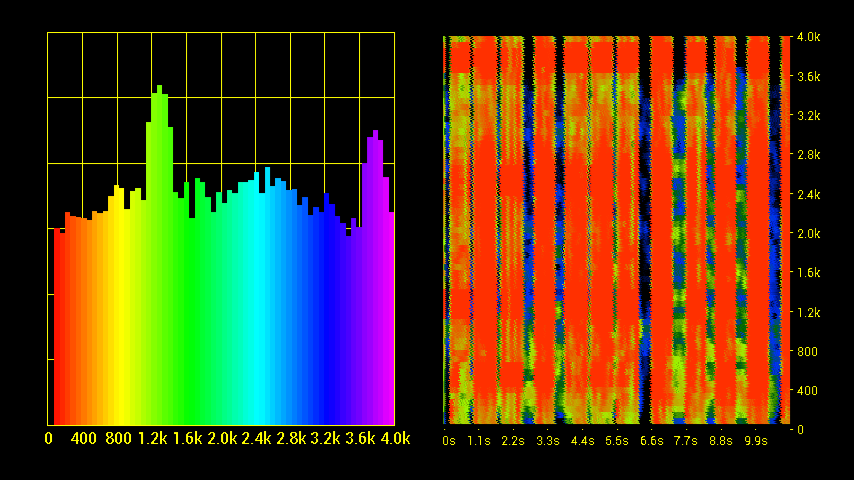Screen dimensions: 854x480
Task: Select the 2.2s time label below the spectrogram
Action: pyautogui.click(x=513, y=441)
